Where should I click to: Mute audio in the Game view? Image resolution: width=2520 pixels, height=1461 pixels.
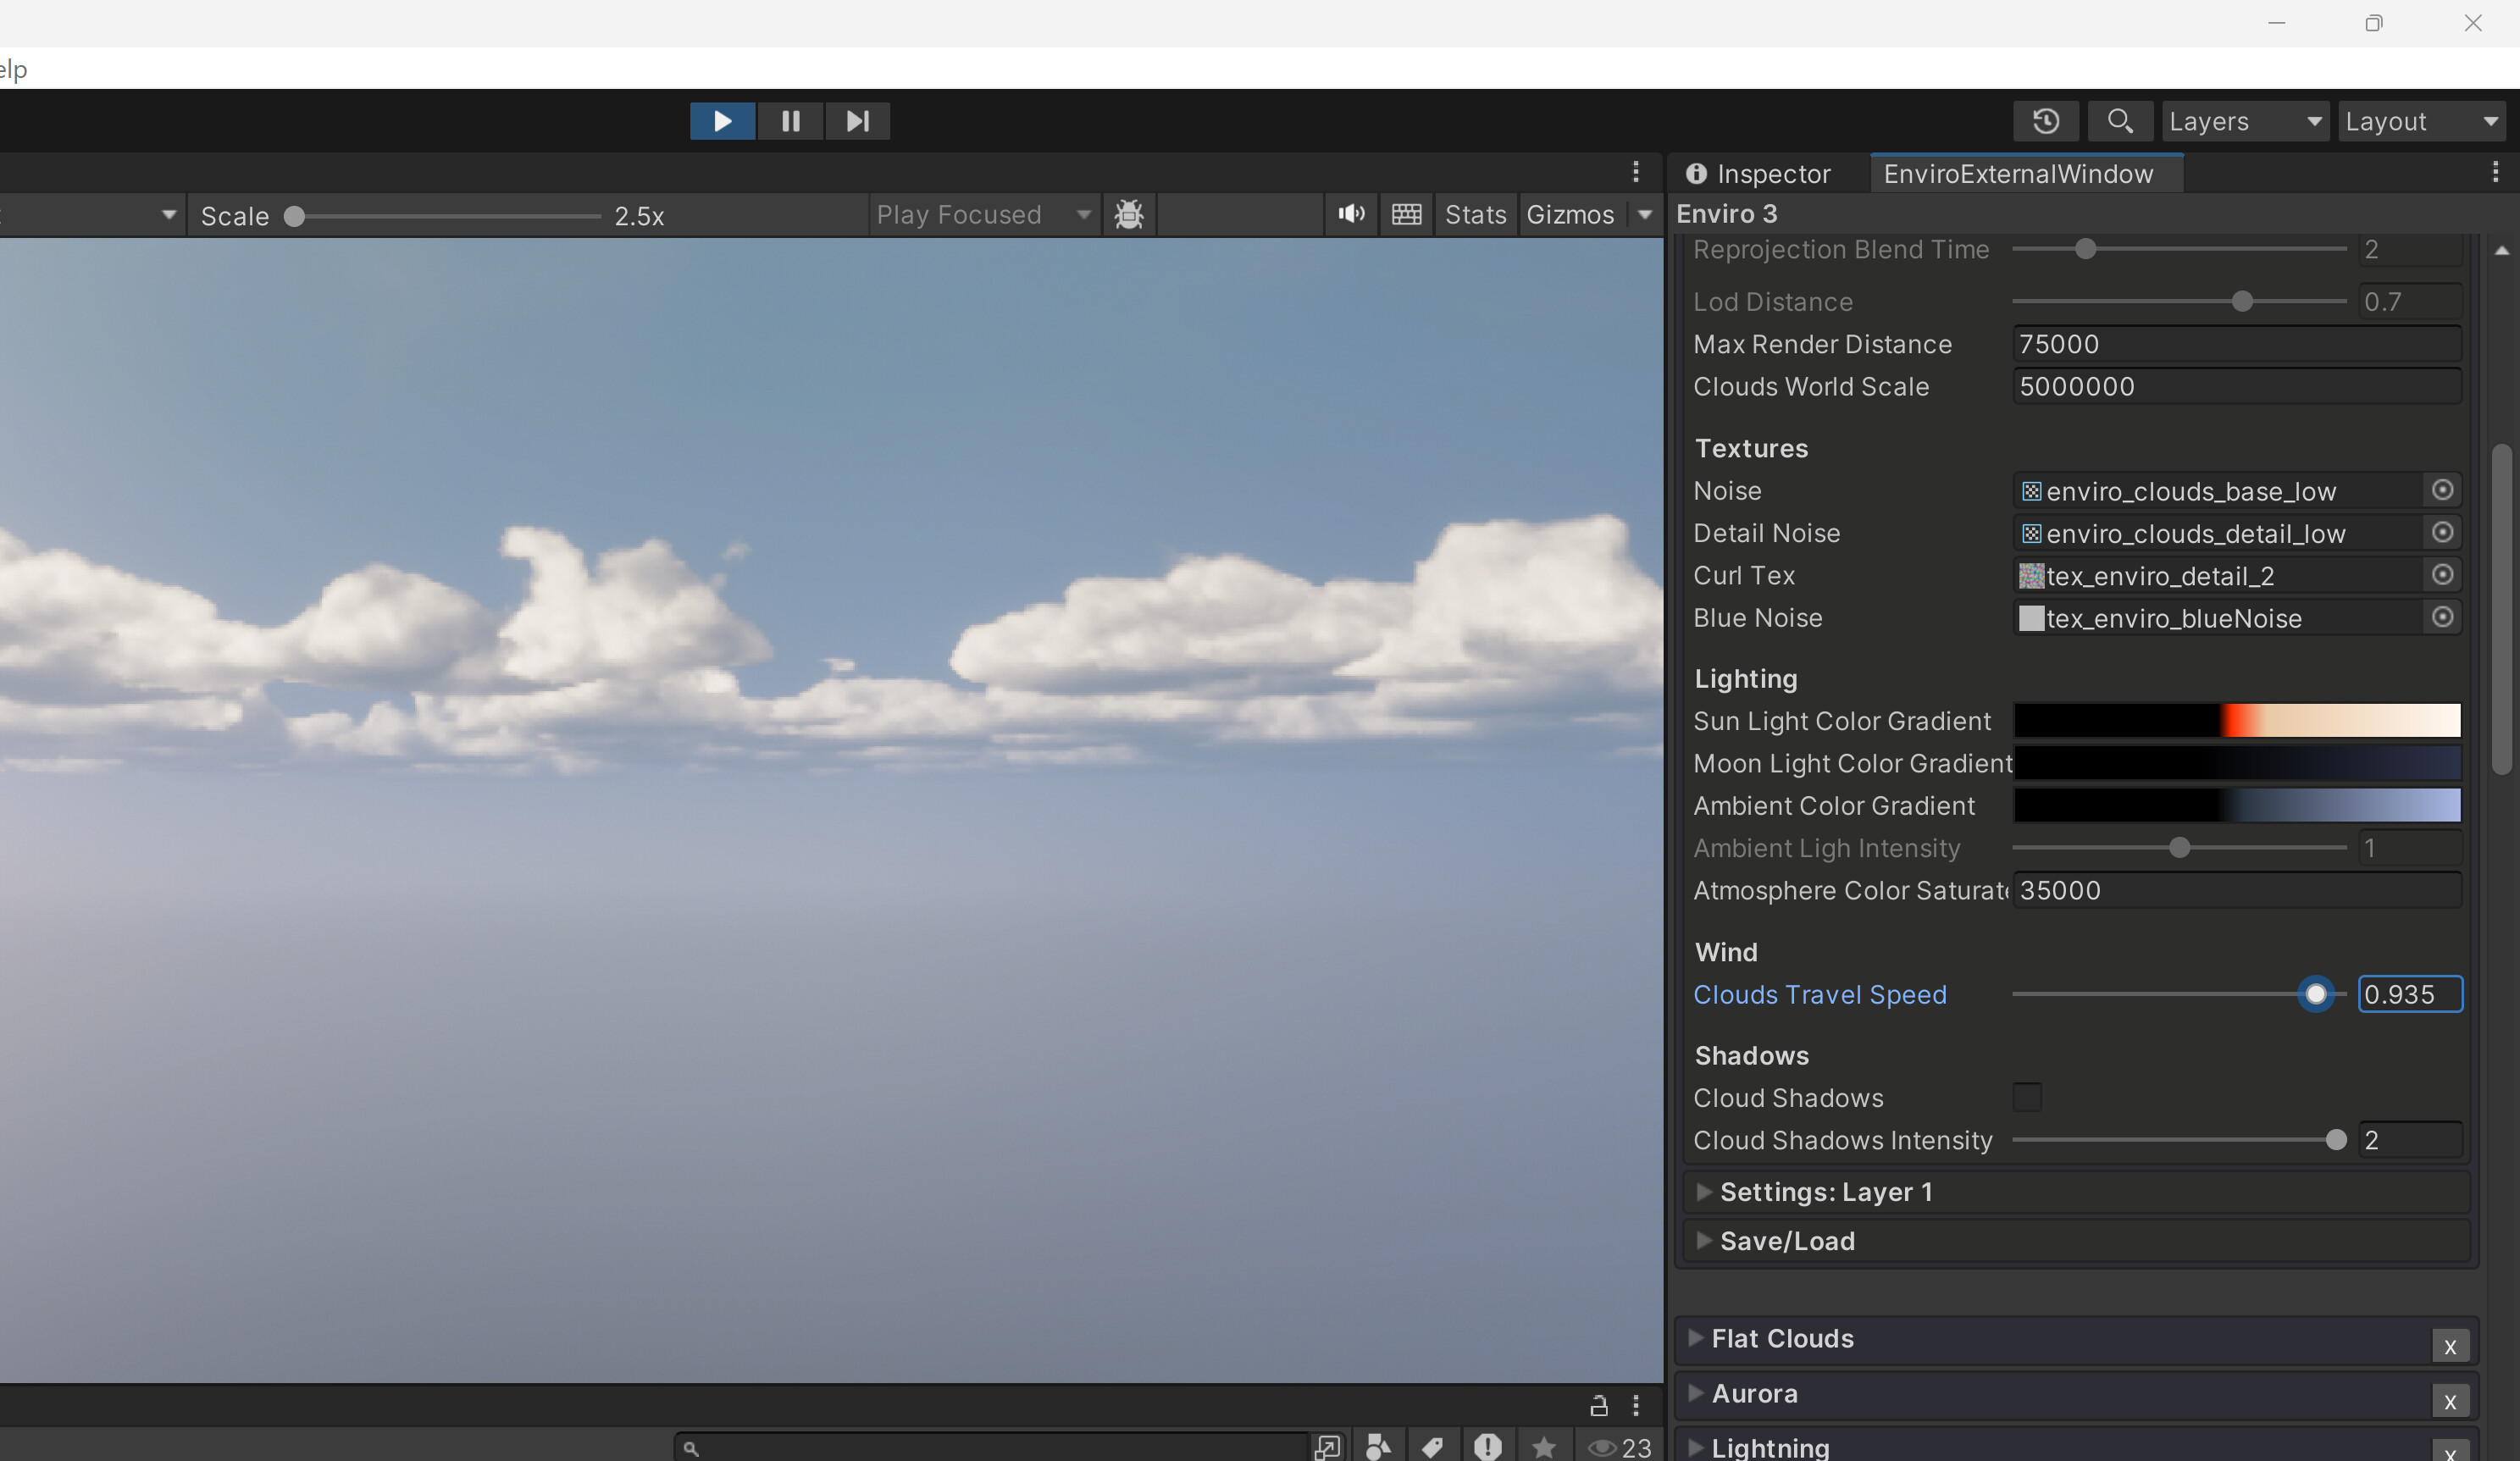pyautogui.click(x=1351, y=214)
